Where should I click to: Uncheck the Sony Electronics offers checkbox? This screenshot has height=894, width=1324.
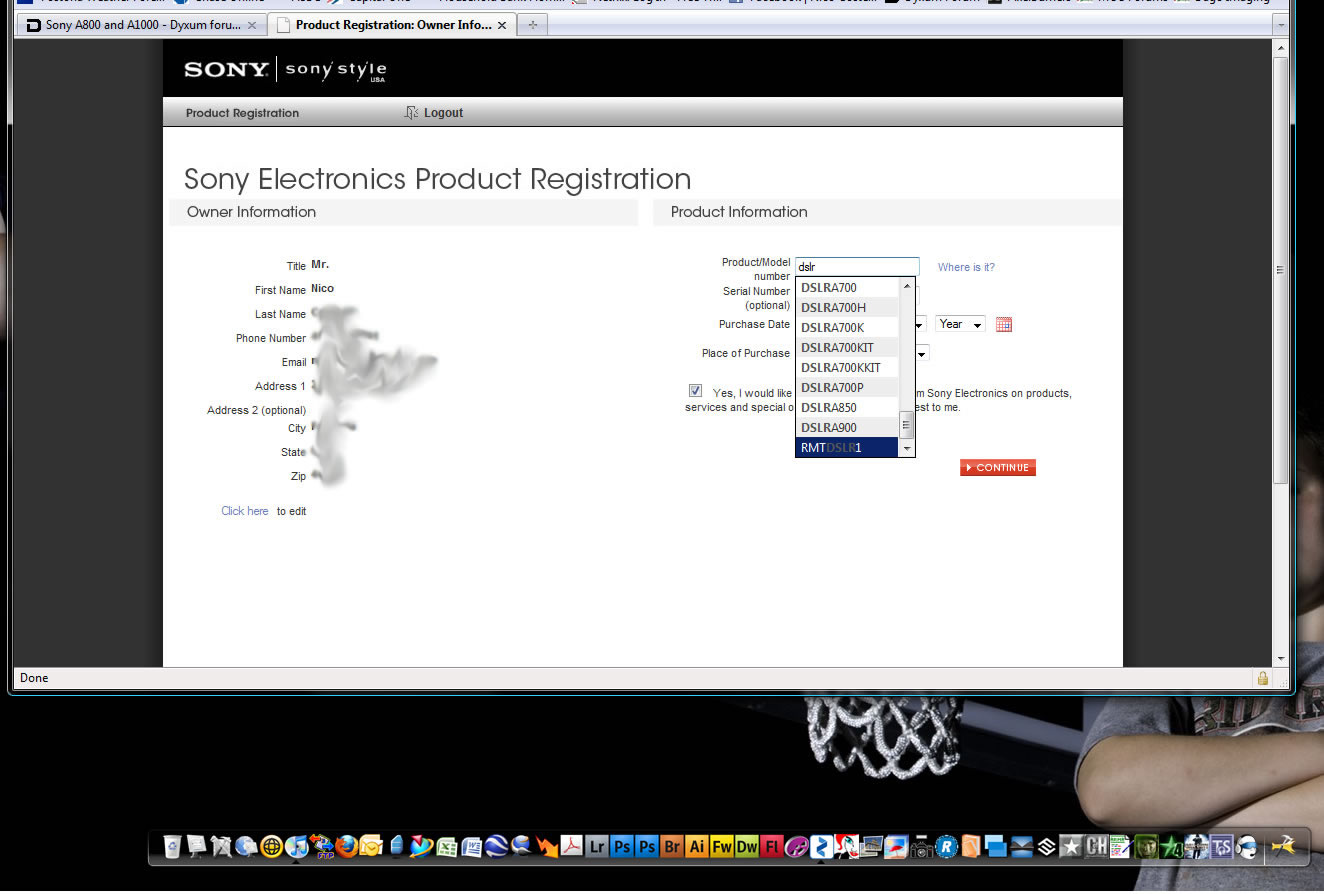coord(695,391)
